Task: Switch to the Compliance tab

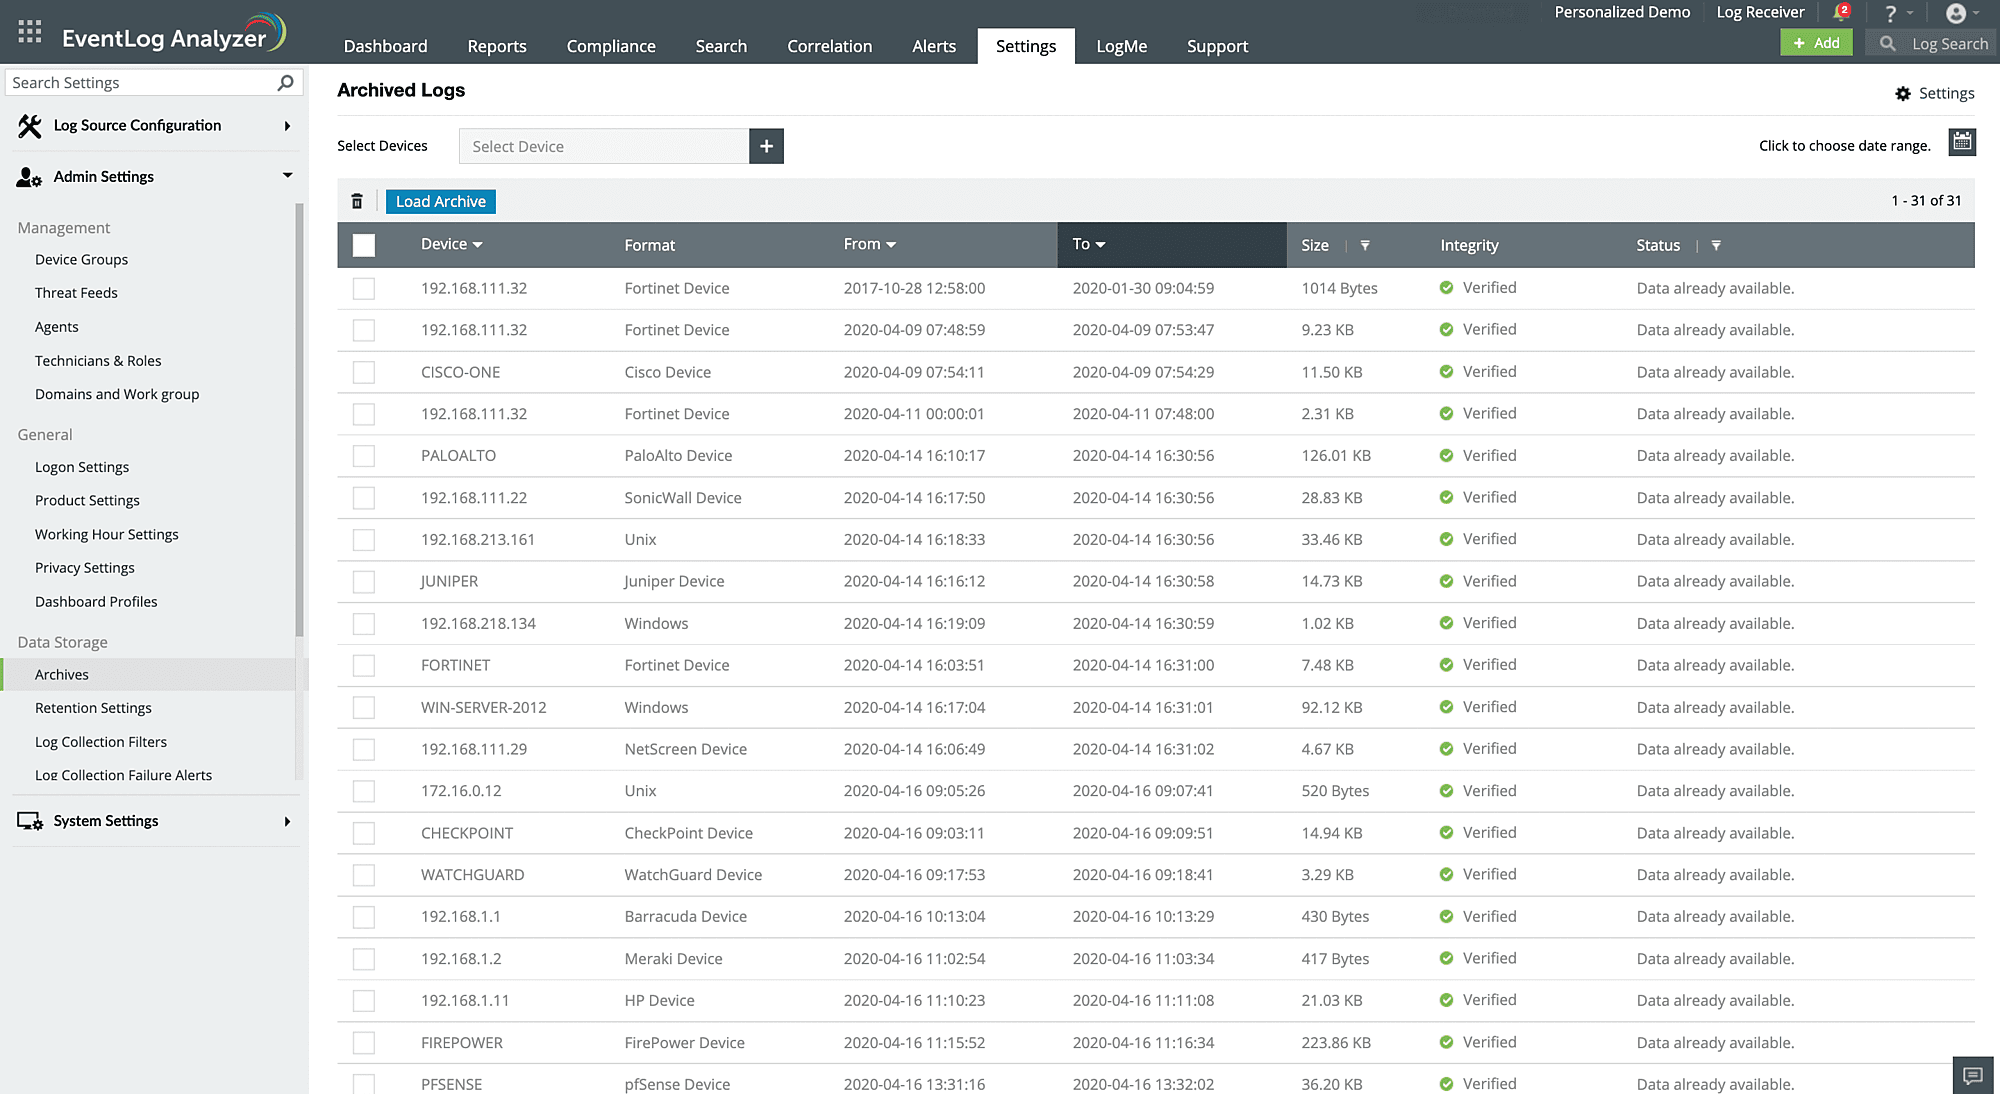Action: pyautogui.click(x=610, y=46)
